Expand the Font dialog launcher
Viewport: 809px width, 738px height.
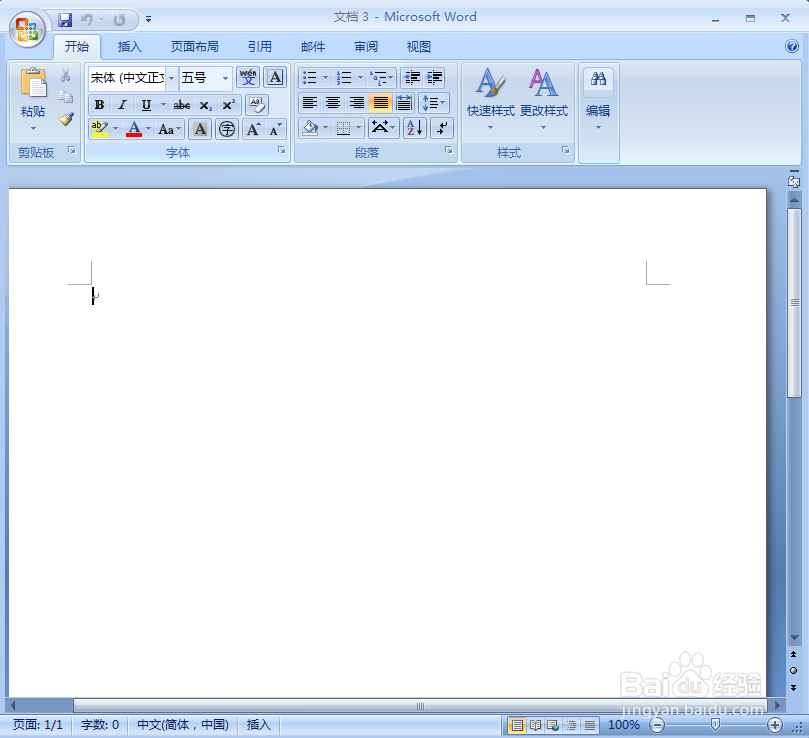point(281,150)
